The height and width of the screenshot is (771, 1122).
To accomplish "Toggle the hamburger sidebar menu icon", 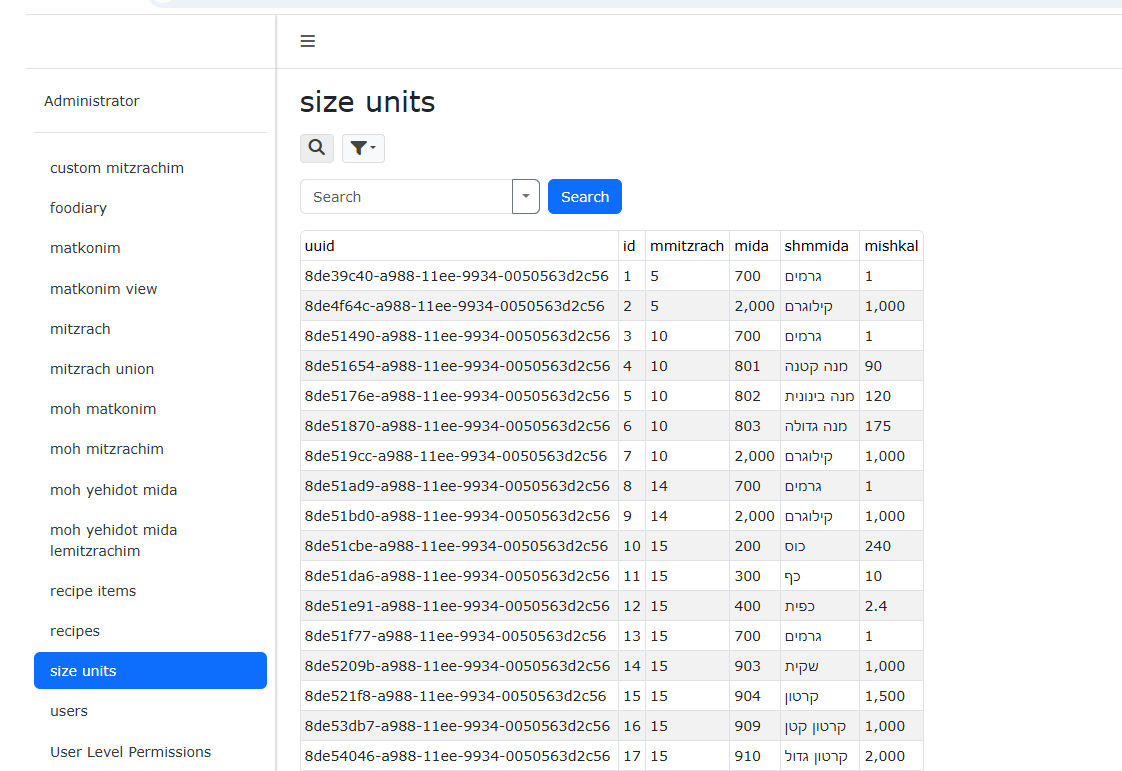I will pyautogui.click(x=308, y=41).
